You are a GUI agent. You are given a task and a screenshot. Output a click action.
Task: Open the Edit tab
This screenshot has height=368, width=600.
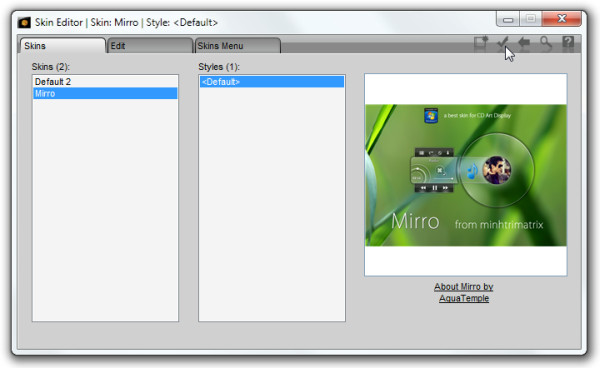click(150, 46)
